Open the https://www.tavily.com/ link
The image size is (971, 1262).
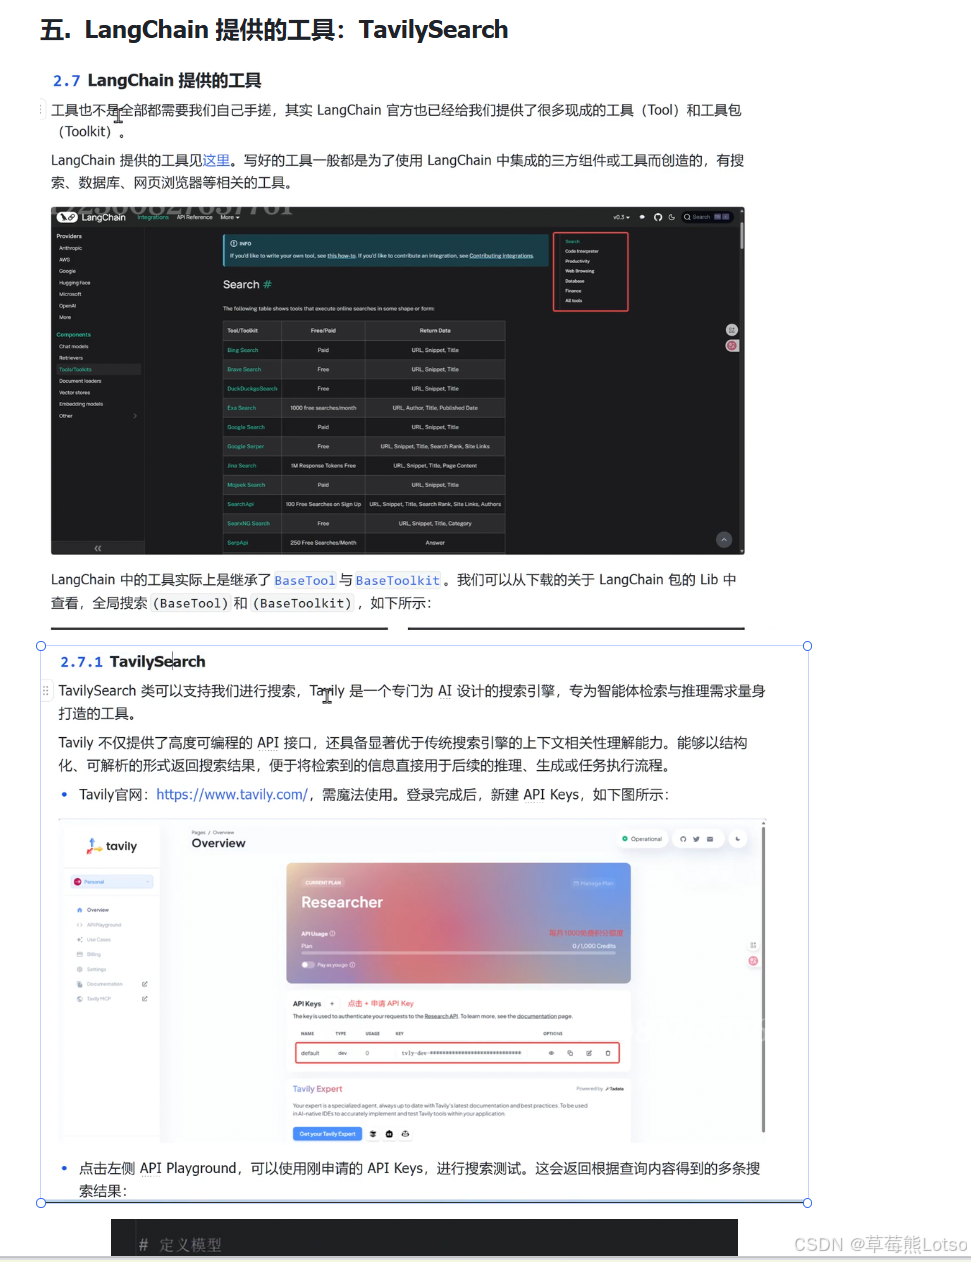(232, 795)
